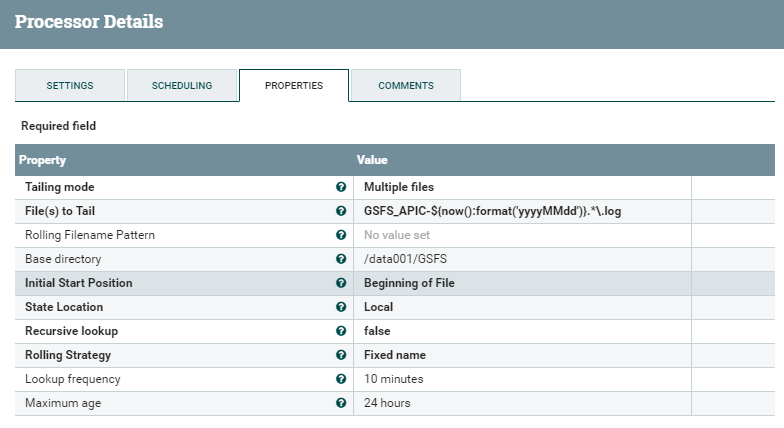The image size is (784, 428).
Task: Click the Maximum age help icon
Action: pyautogui.click(x=341, y=403)
